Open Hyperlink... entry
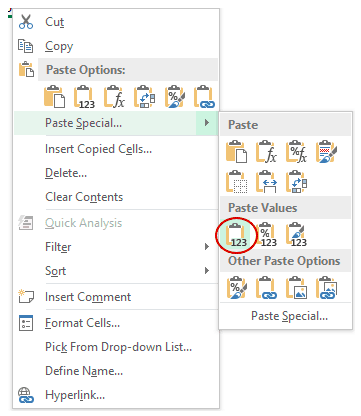The height and width of the screenshot is (416, 361). [116, 395]
